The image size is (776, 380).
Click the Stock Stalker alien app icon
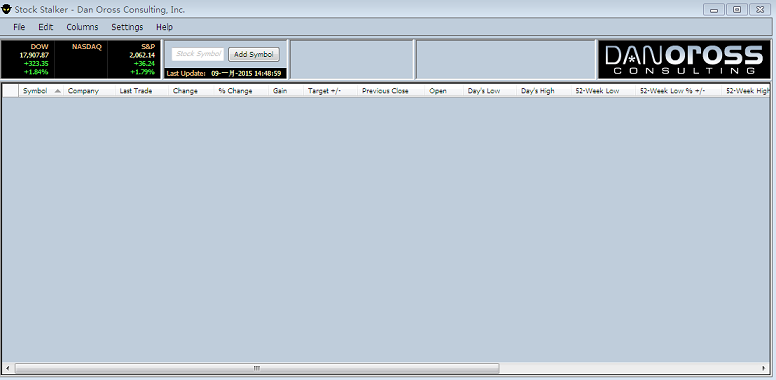pyautogui.click(x=6, y=9)
